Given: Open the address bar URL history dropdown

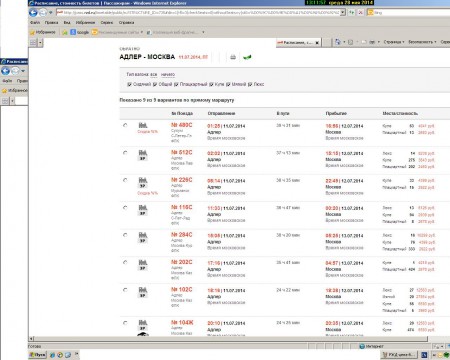Looking at the screenshot, I should pos(343,12).
